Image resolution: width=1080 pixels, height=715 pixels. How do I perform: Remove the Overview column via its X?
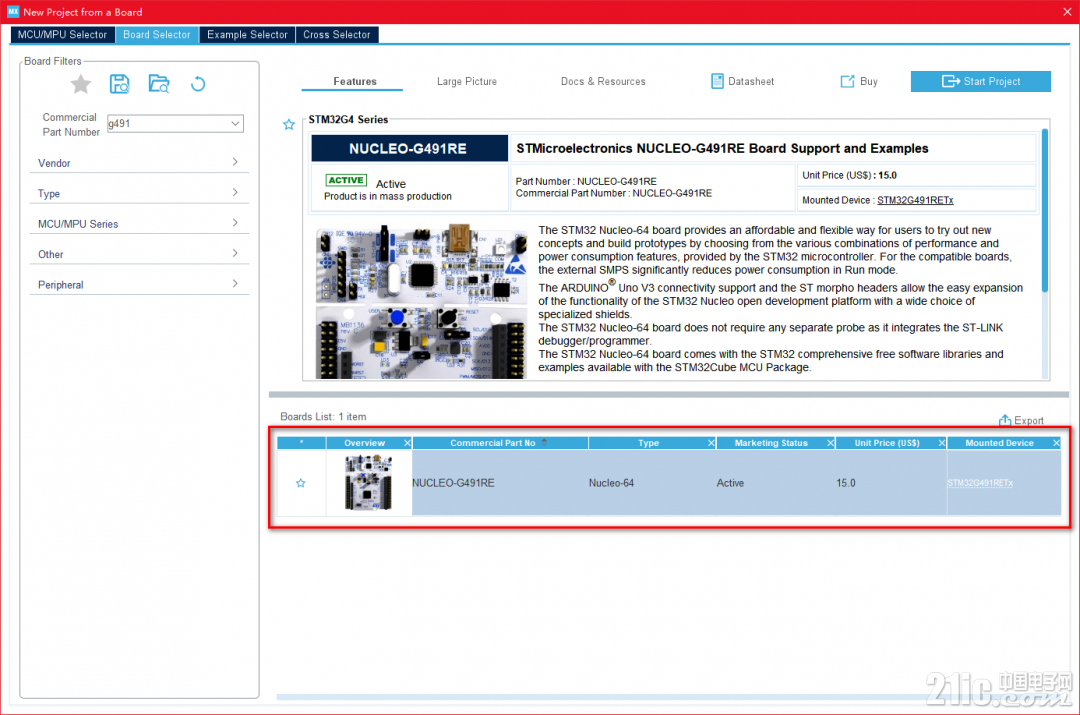point(407,443)
